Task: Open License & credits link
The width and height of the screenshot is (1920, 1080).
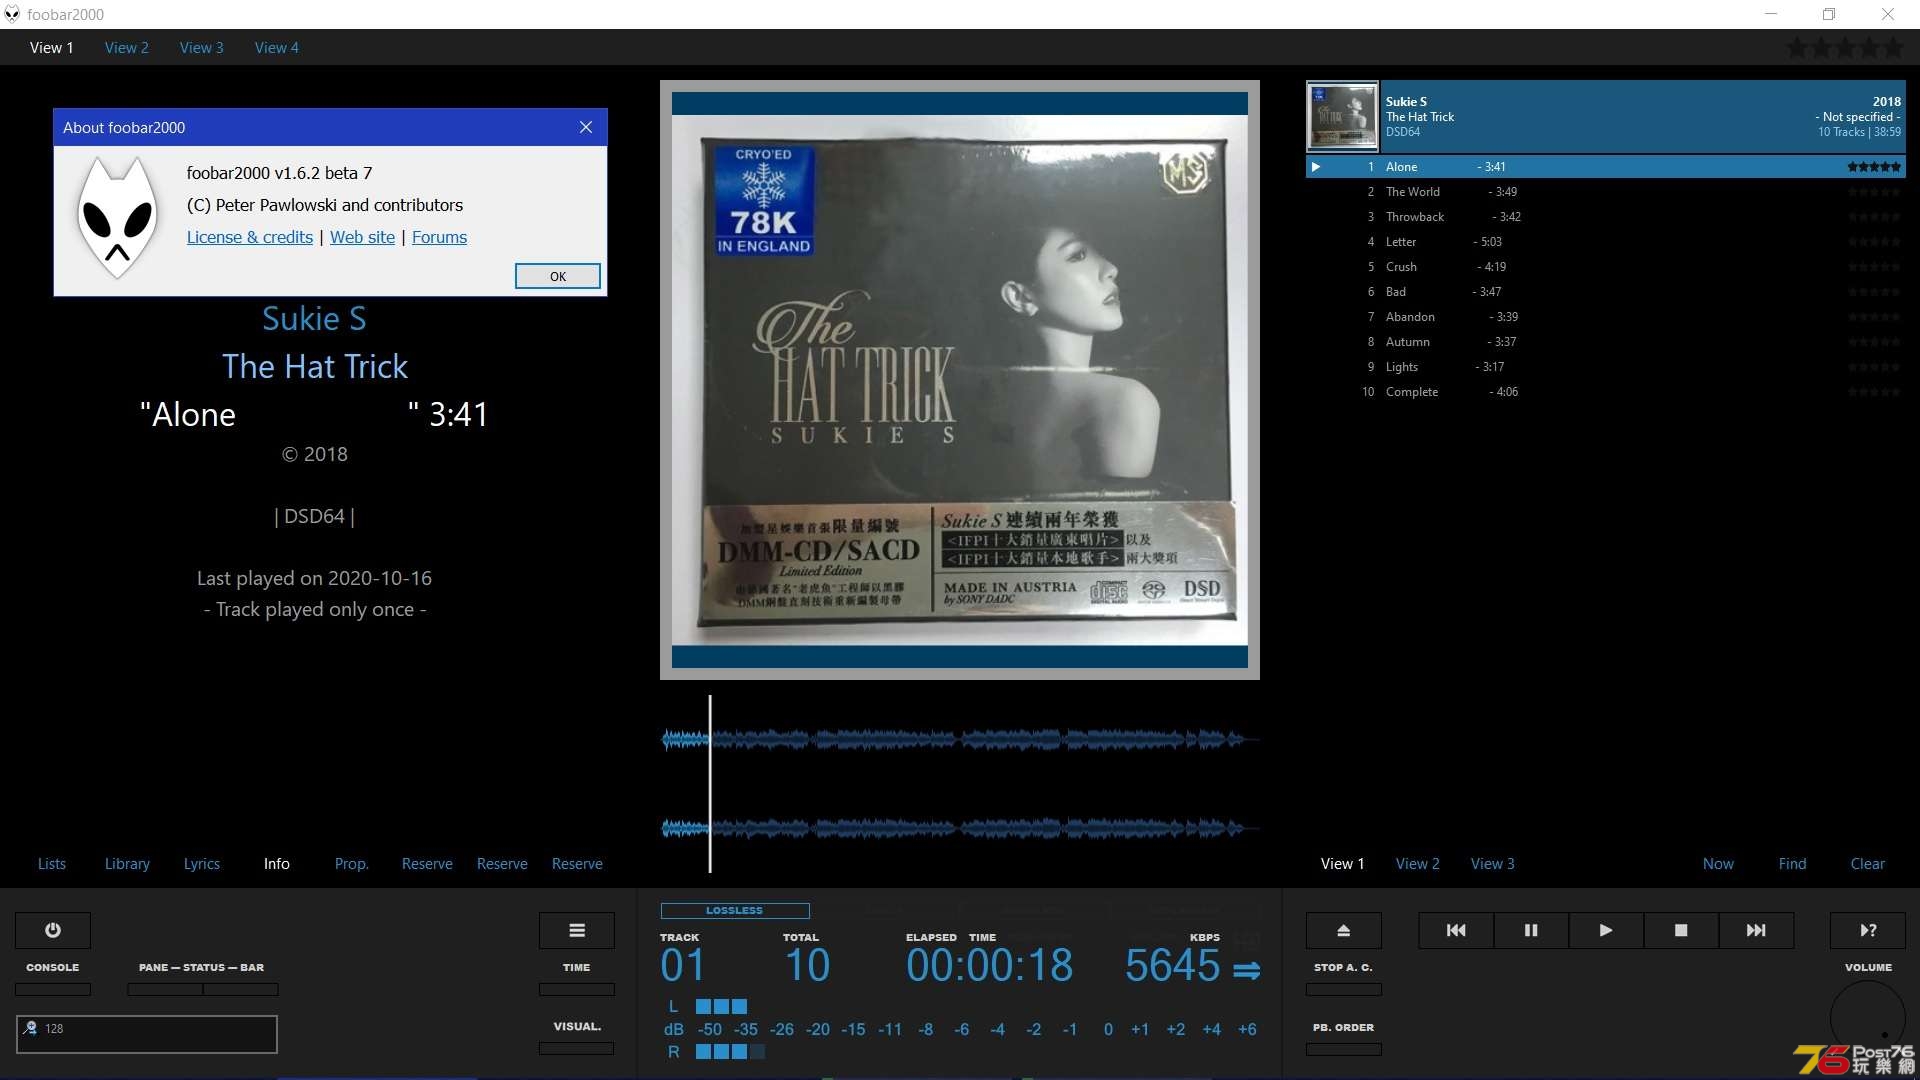Action: pos(250,237)
